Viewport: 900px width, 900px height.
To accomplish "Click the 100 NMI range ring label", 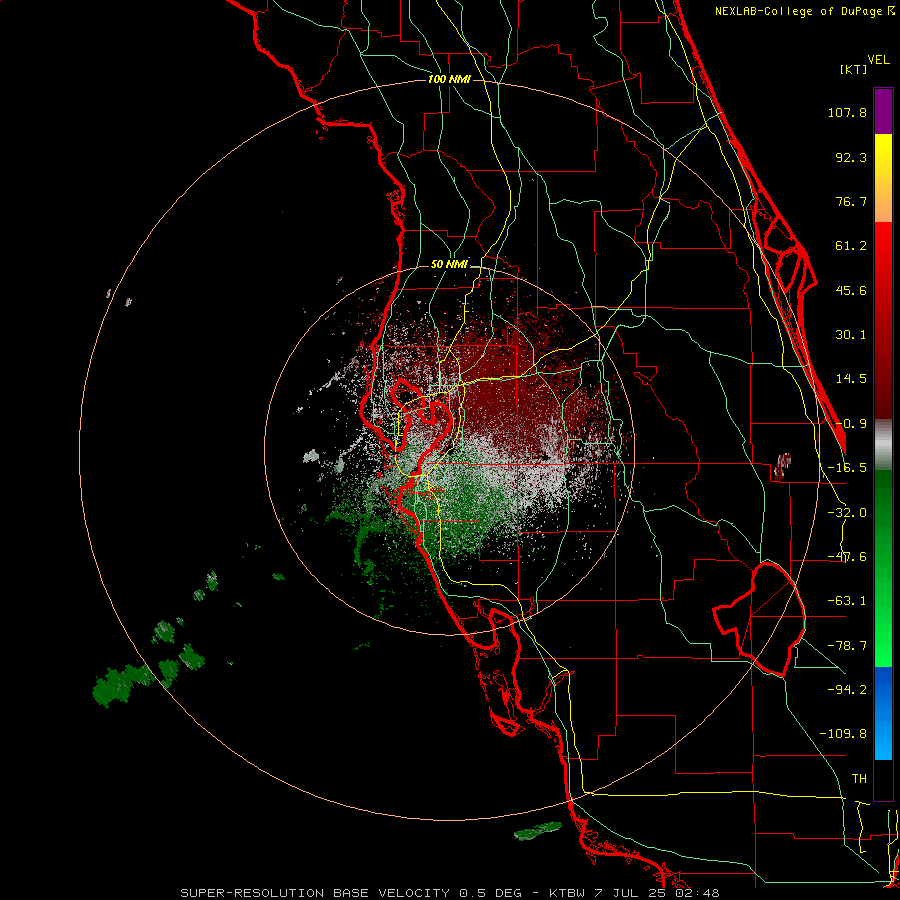I will (x=449, y=79).
